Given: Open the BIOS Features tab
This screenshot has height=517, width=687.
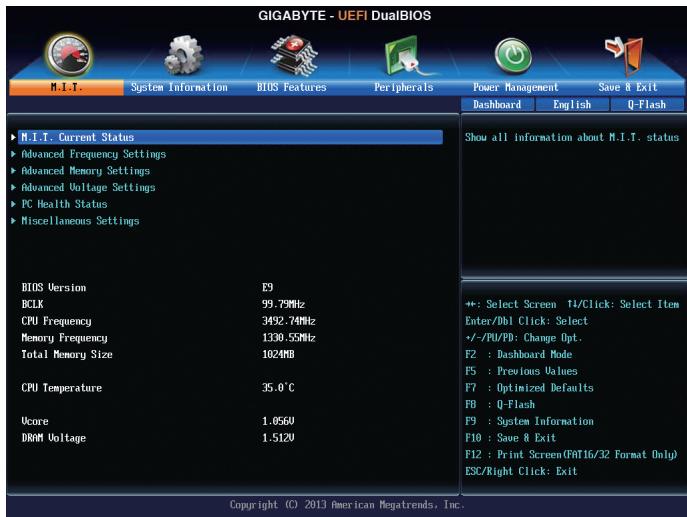Looking at the screenshot, I should point(291,87).
